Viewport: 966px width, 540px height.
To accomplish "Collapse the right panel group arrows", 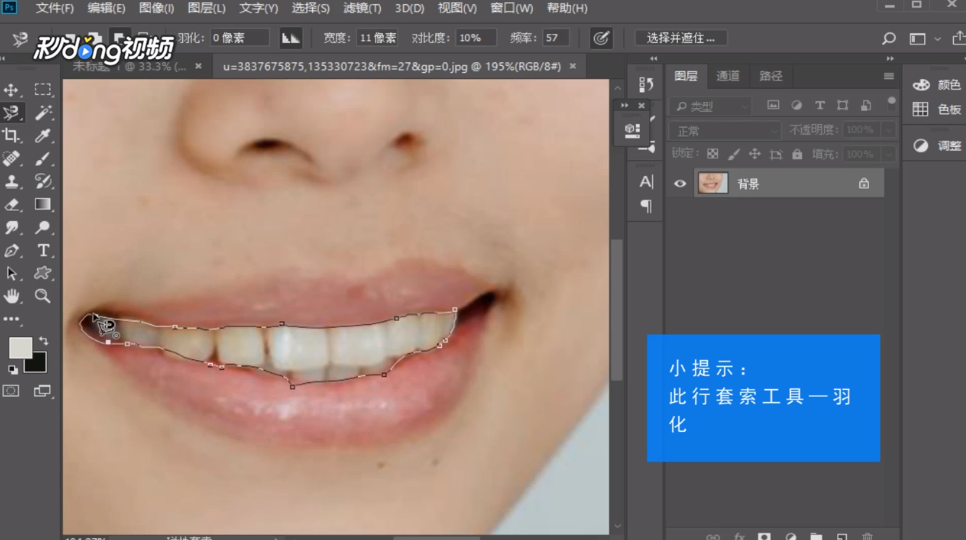I will coord(890,58).
